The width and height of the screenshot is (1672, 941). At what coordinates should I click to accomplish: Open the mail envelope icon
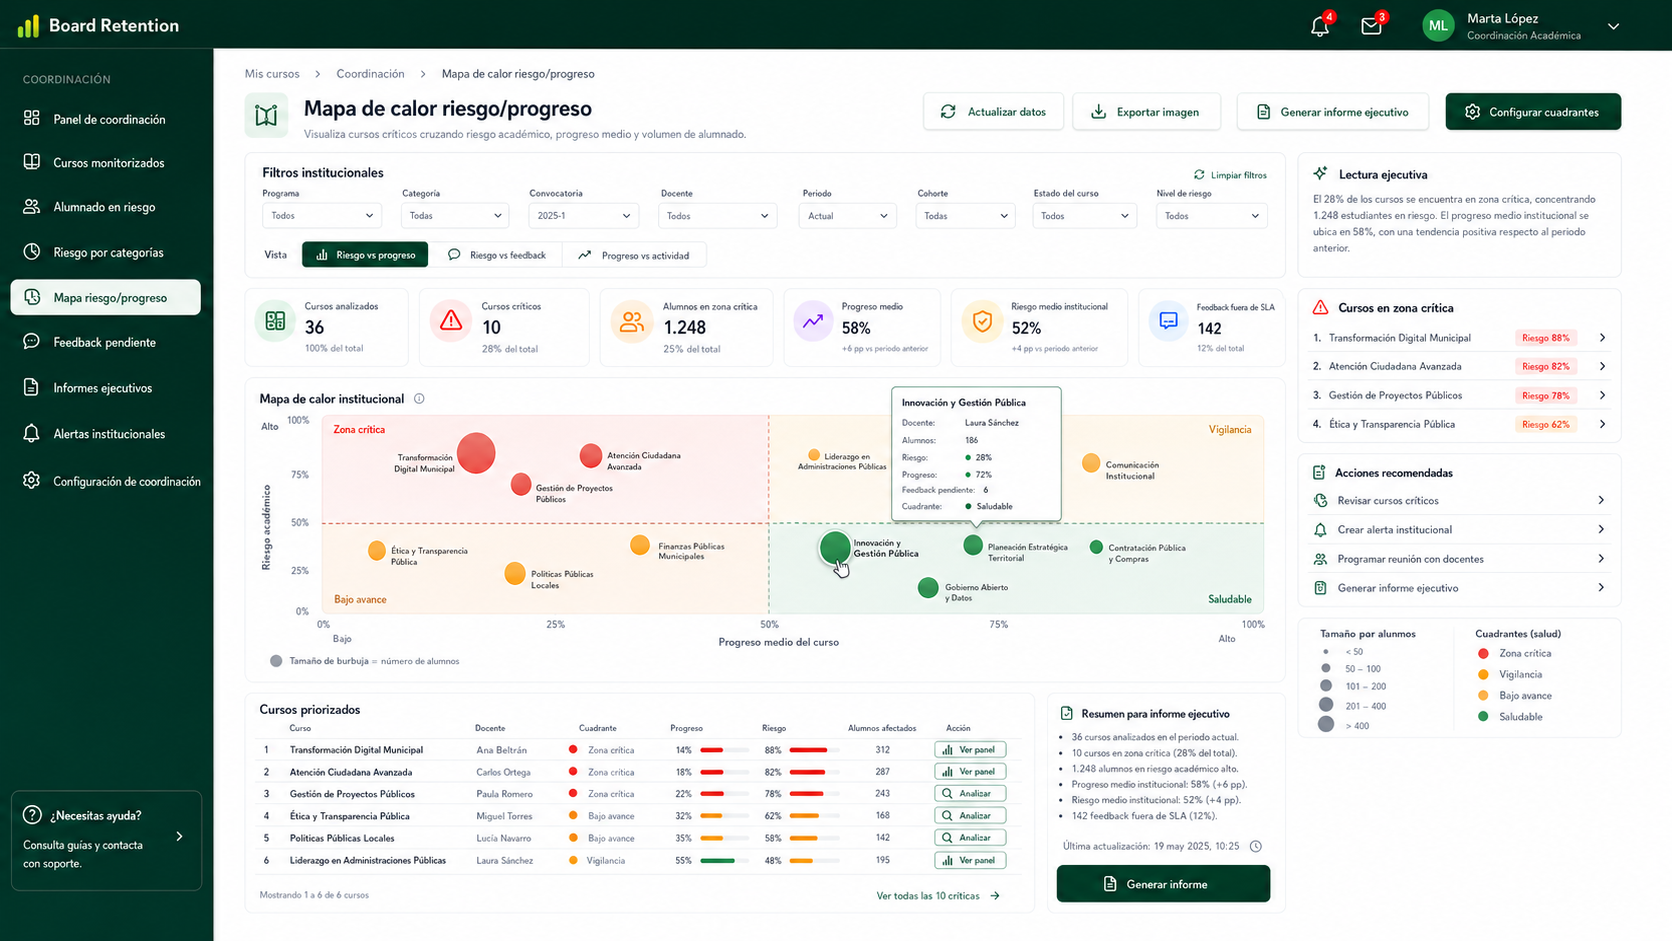[1371, 27]
